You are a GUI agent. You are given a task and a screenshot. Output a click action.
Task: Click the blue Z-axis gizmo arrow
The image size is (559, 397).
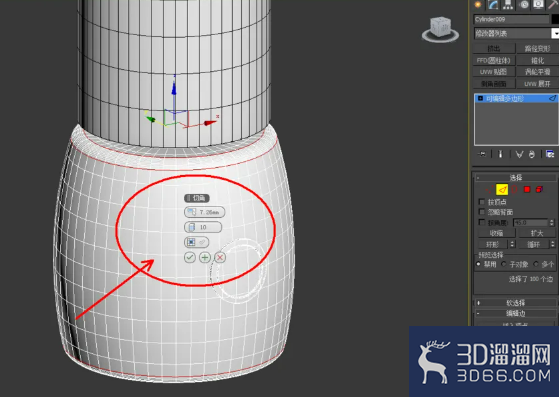point(174,88)
